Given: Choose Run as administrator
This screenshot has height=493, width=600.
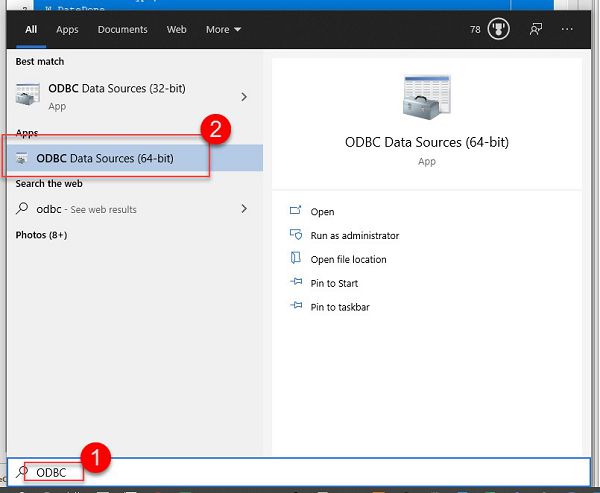Looking at the screenshot, I should (x=355, y=235).
